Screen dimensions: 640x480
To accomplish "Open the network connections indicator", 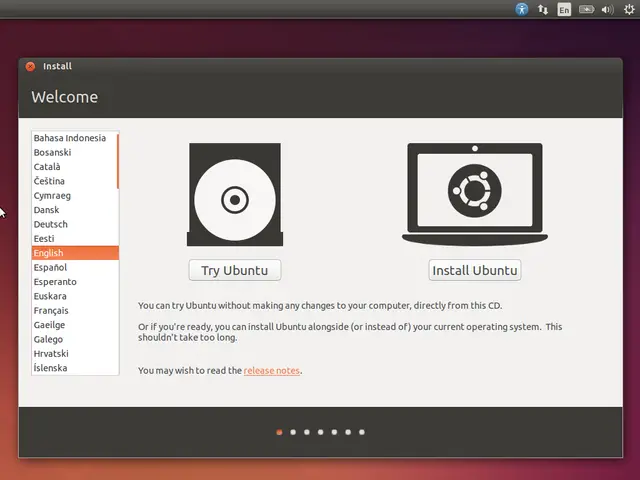I will click(x=543, y=9).
